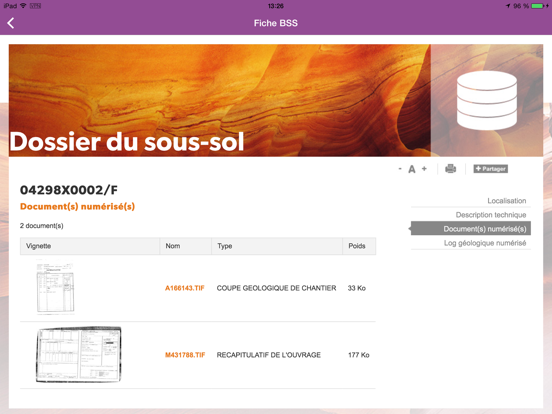This screenshot has height=414, width=552.
Task: Tap the 13:26 clock in status bar
Action: point(276,6)
